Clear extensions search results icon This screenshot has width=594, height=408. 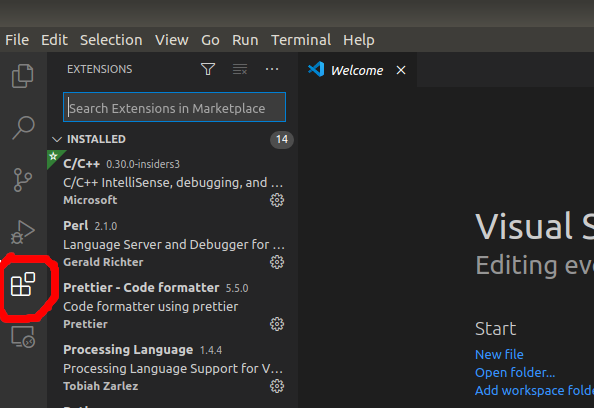point(240,69)
